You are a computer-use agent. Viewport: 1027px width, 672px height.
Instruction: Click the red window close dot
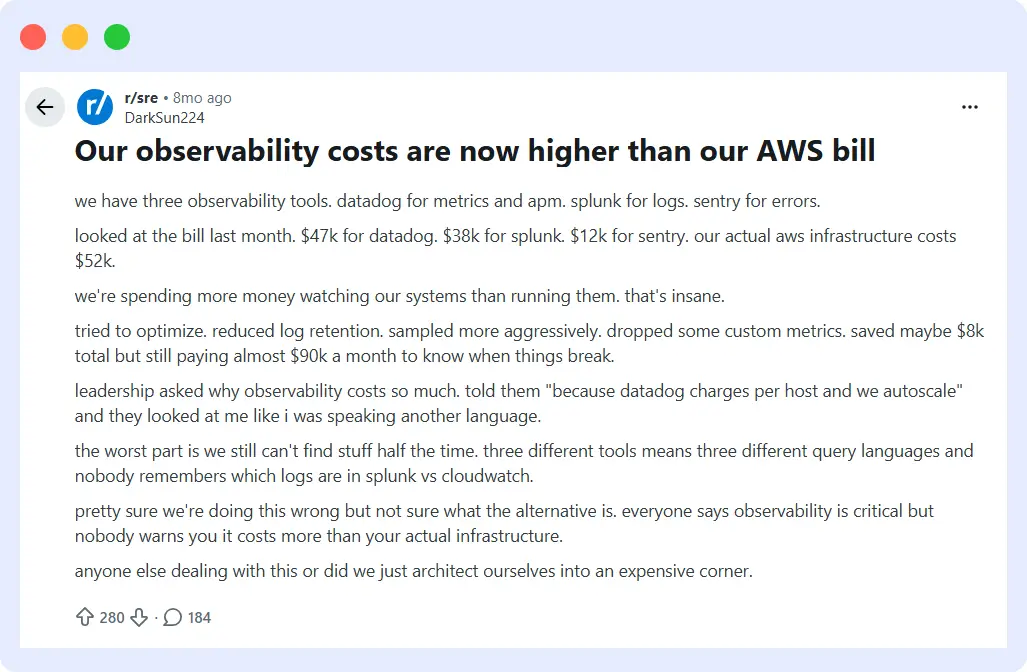tap(33, 37)
